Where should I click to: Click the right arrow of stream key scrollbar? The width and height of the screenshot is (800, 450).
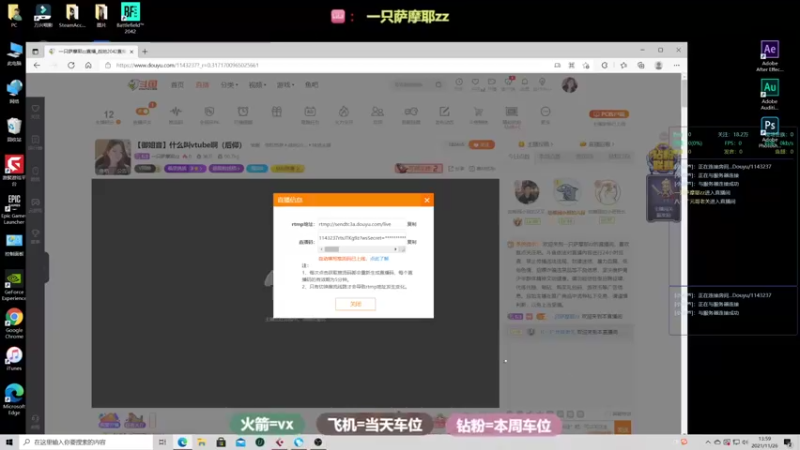[x=395, y=249]
